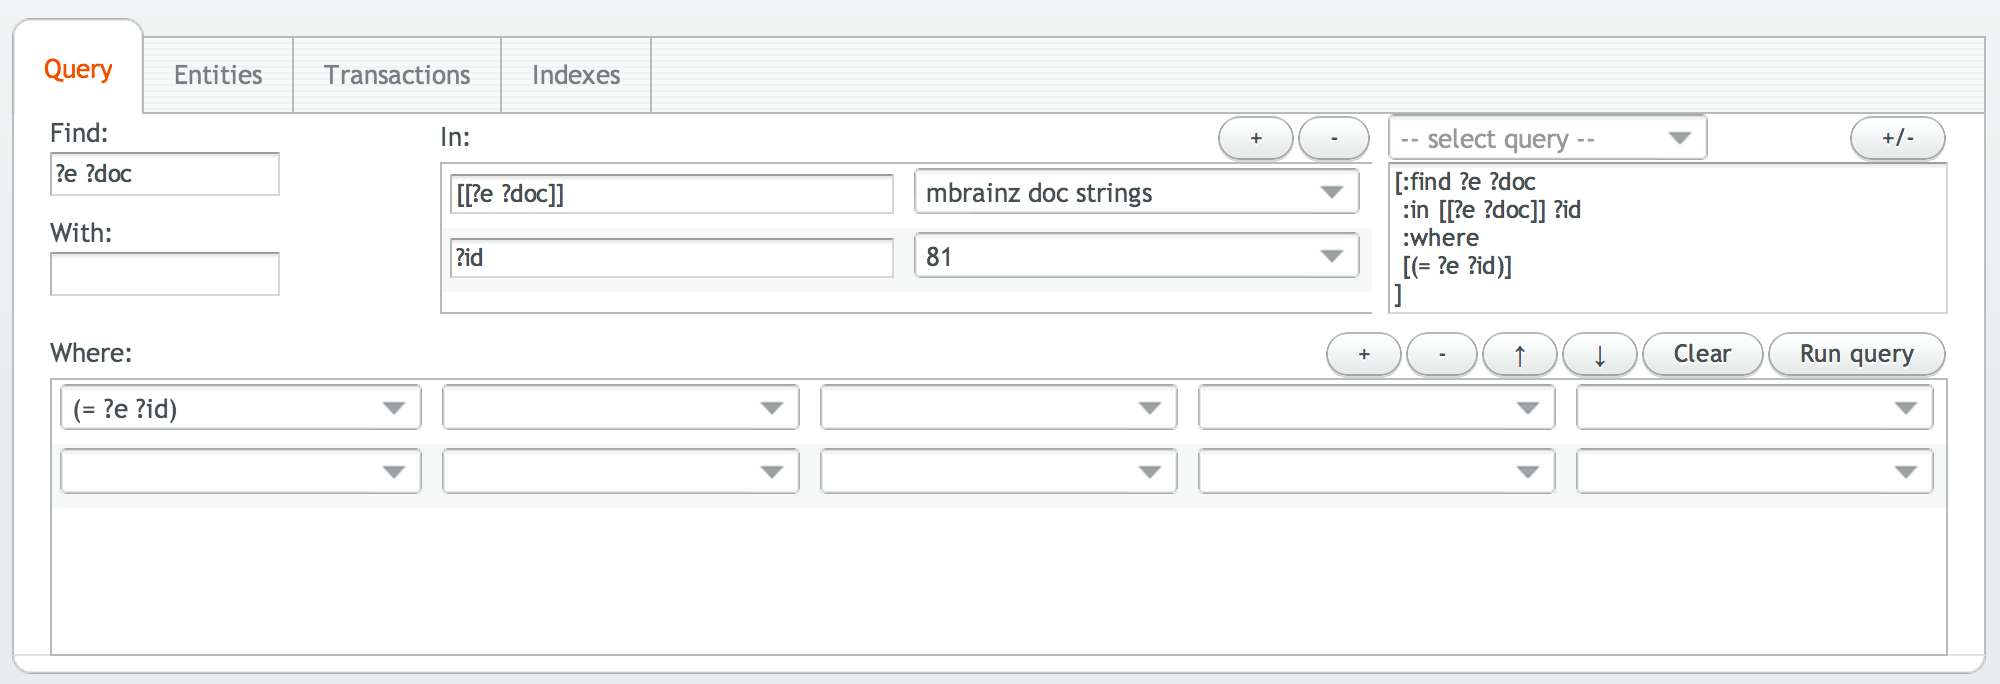Open the Indexes tab
Screen dimensions: 2000x684
point(576,75)
